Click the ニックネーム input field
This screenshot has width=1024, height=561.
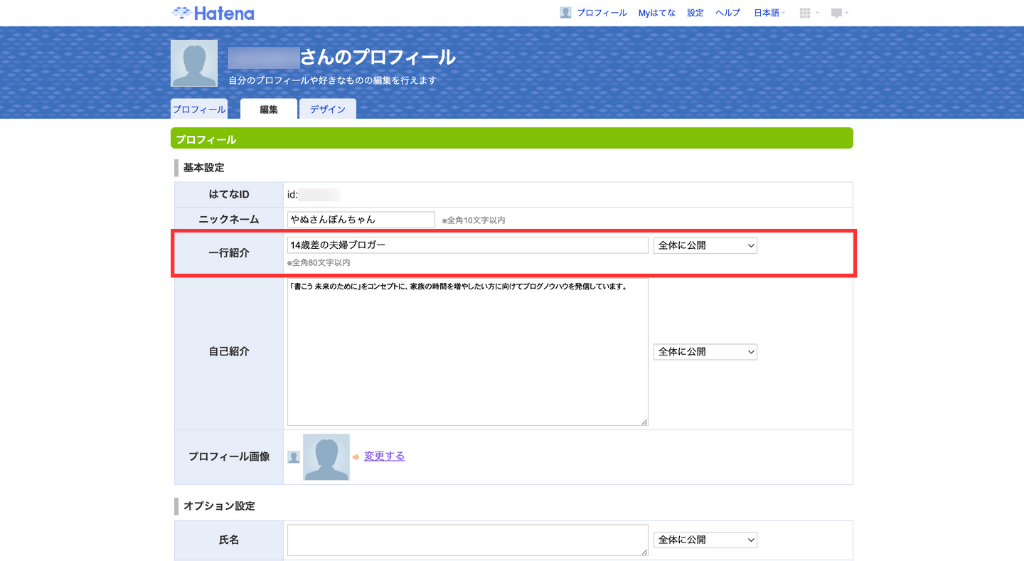point(360,219)
